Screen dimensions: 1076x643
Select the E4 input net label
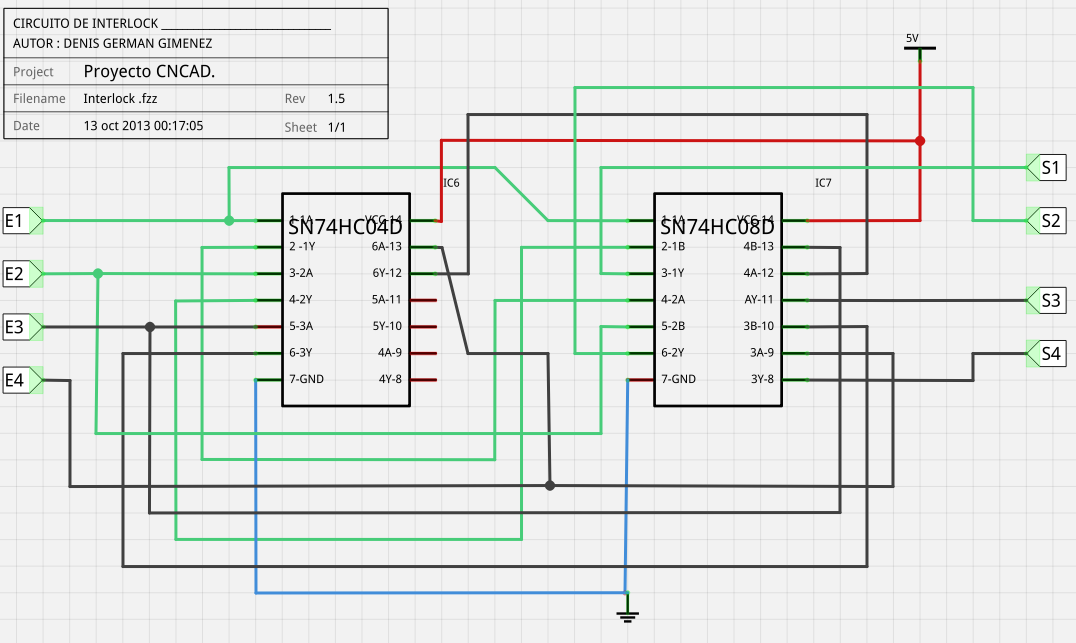pyautogui.click(x=23, y=379)
